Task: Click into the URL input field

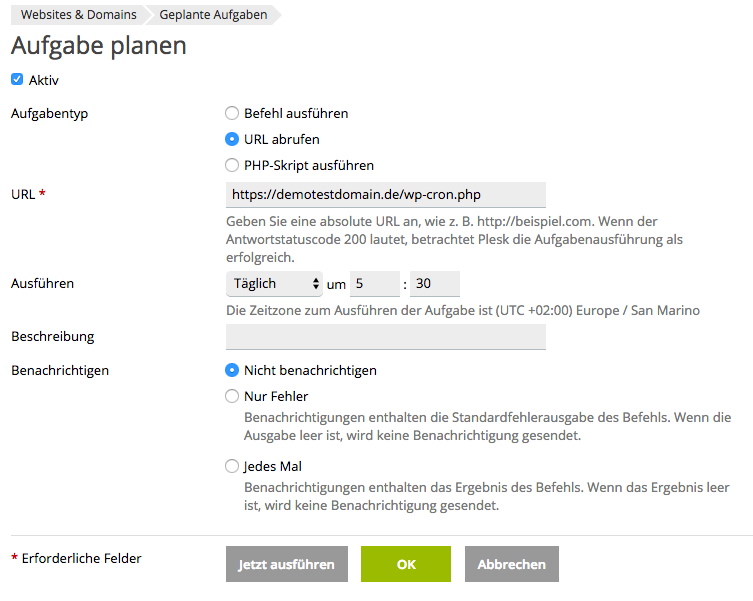Action: (386, 195)
